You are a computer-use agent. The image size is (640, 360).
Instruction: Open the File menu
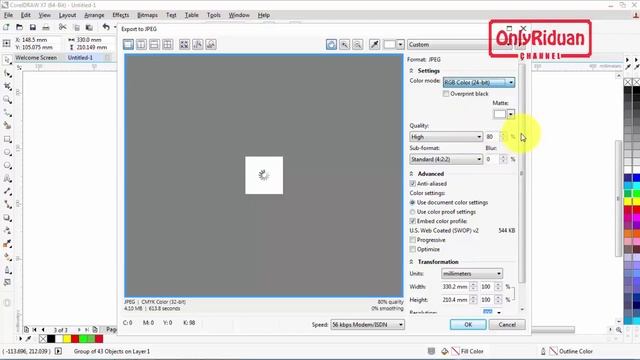coord(8,15)
